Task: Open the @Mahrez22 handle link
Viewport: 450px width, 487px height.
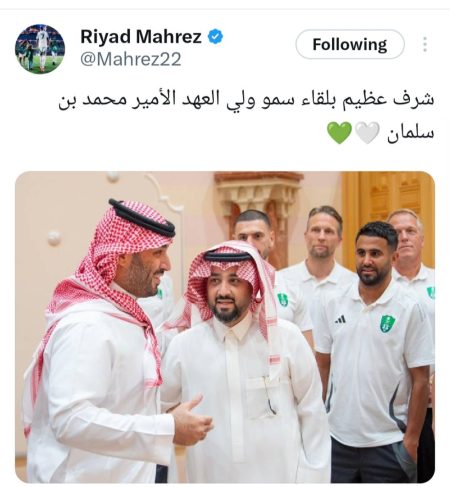Action: (131, 59)
